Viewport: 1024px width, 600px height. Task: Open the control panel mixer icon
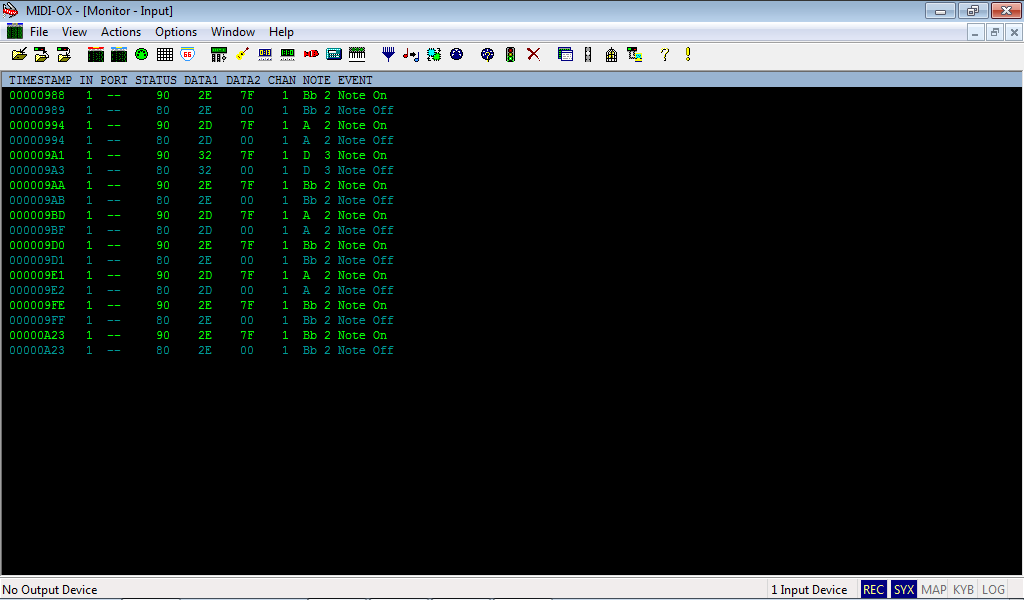[219, 55]
